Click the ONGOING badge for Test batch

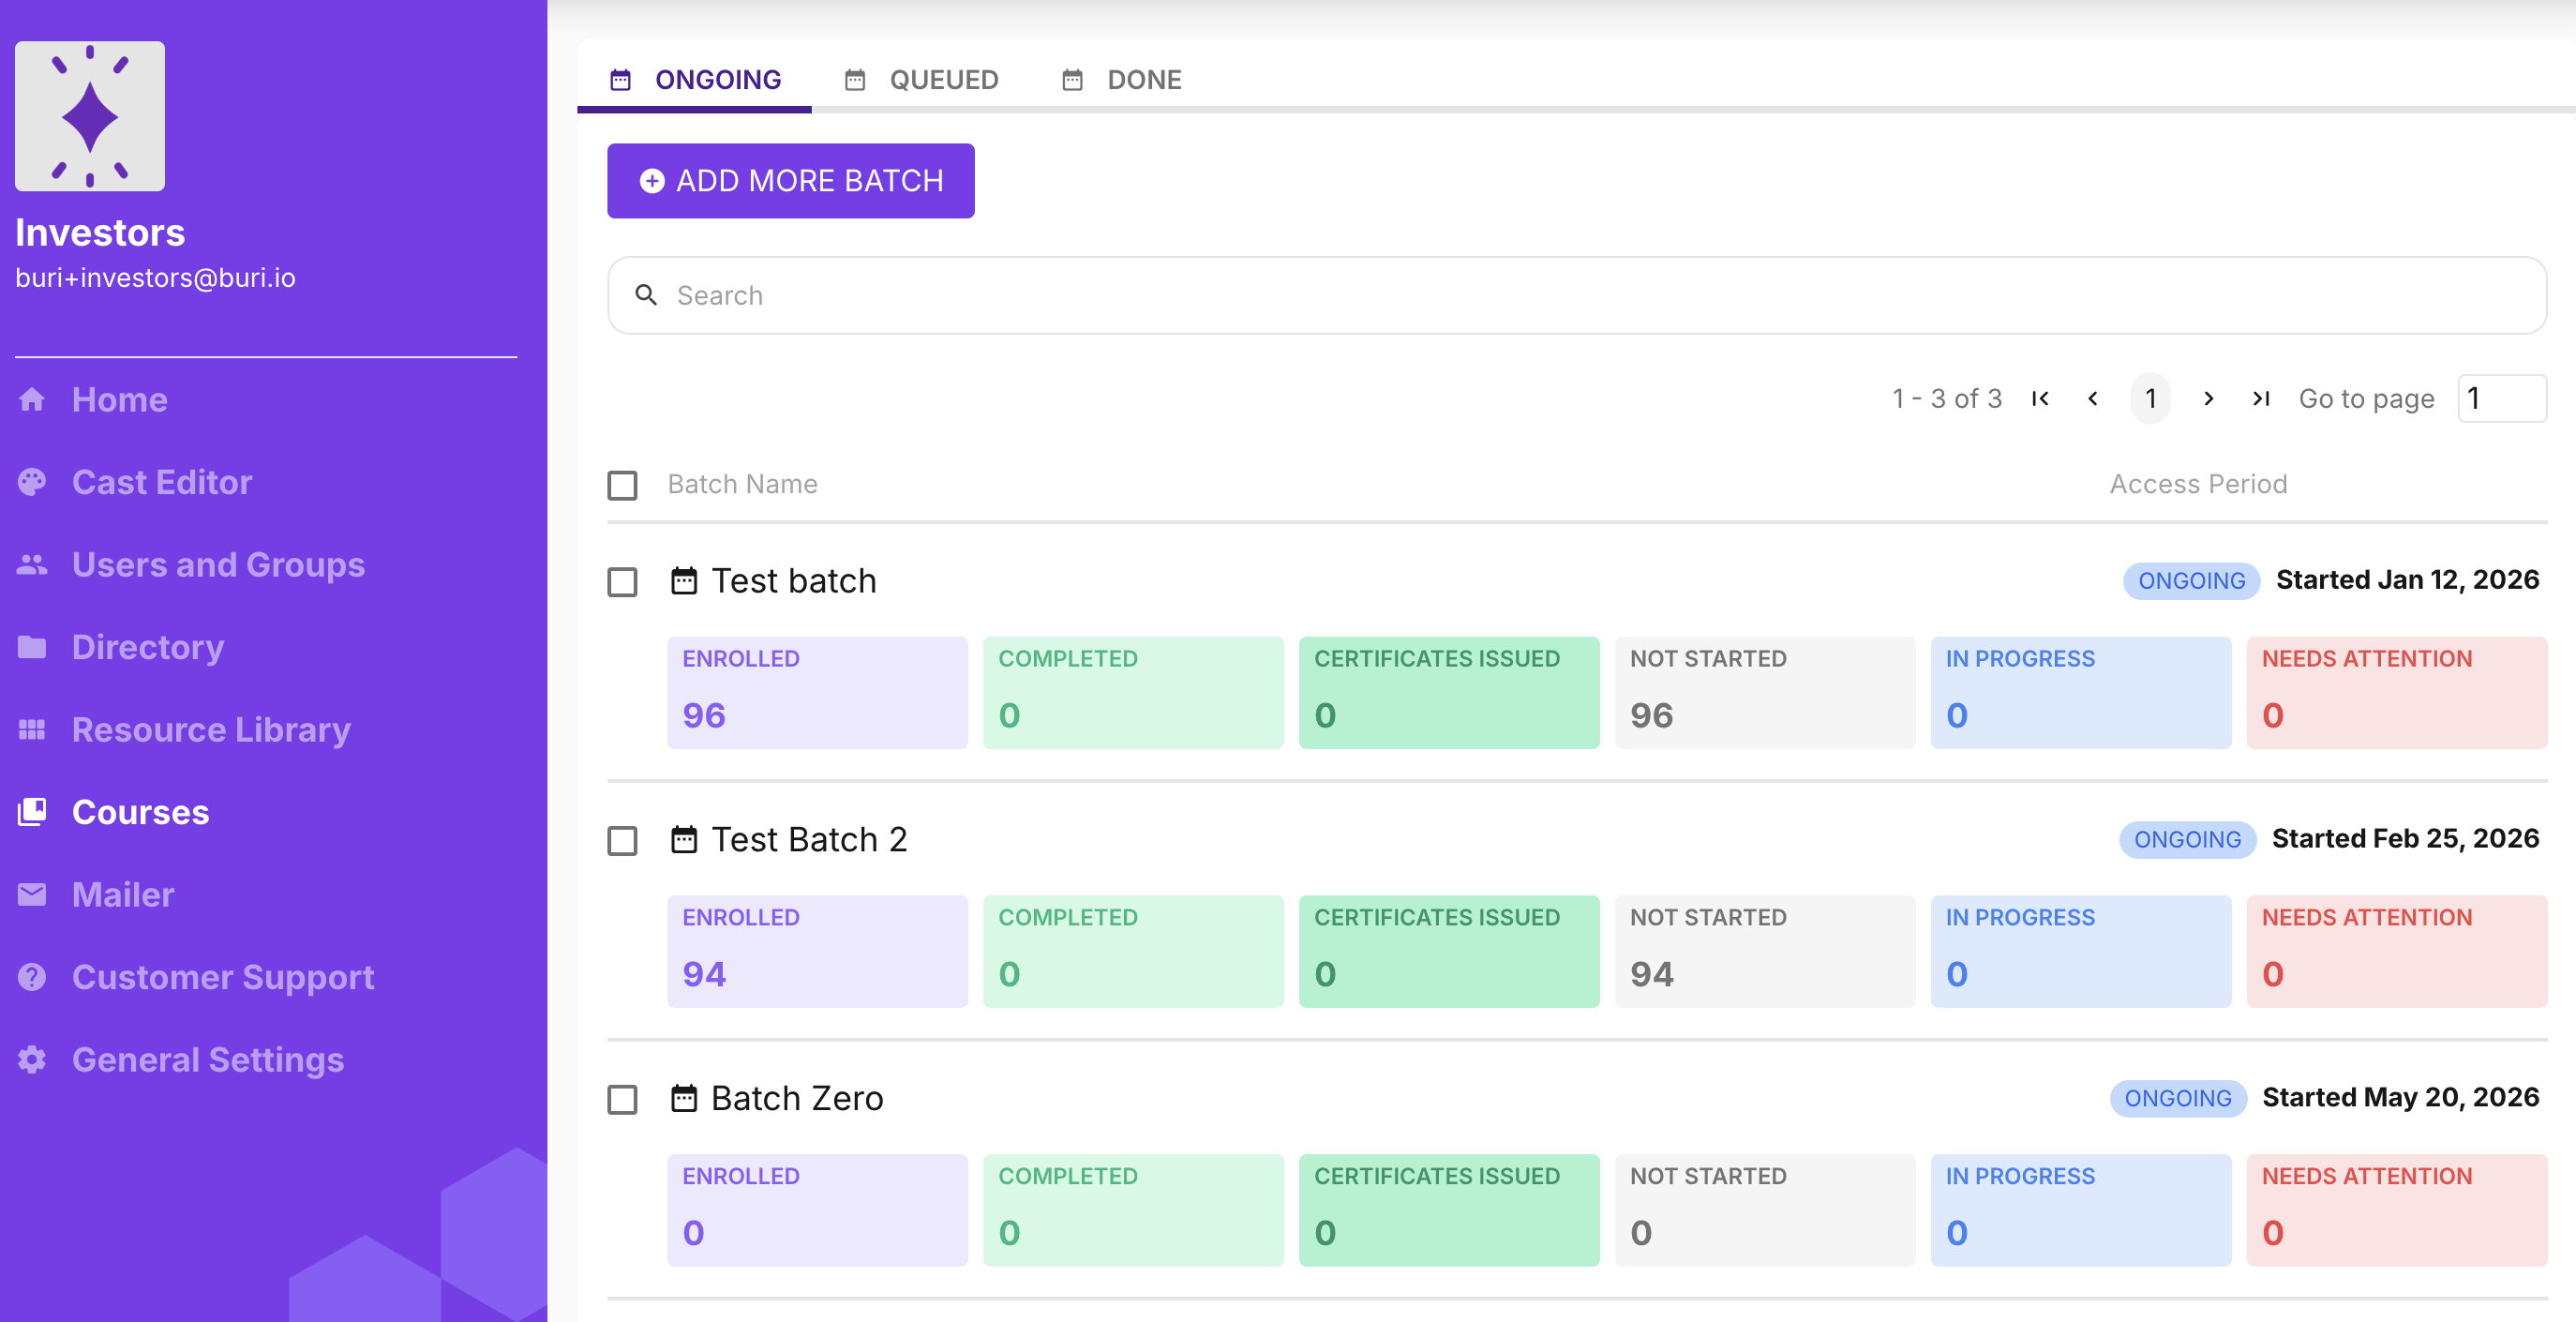(2192, 581)
